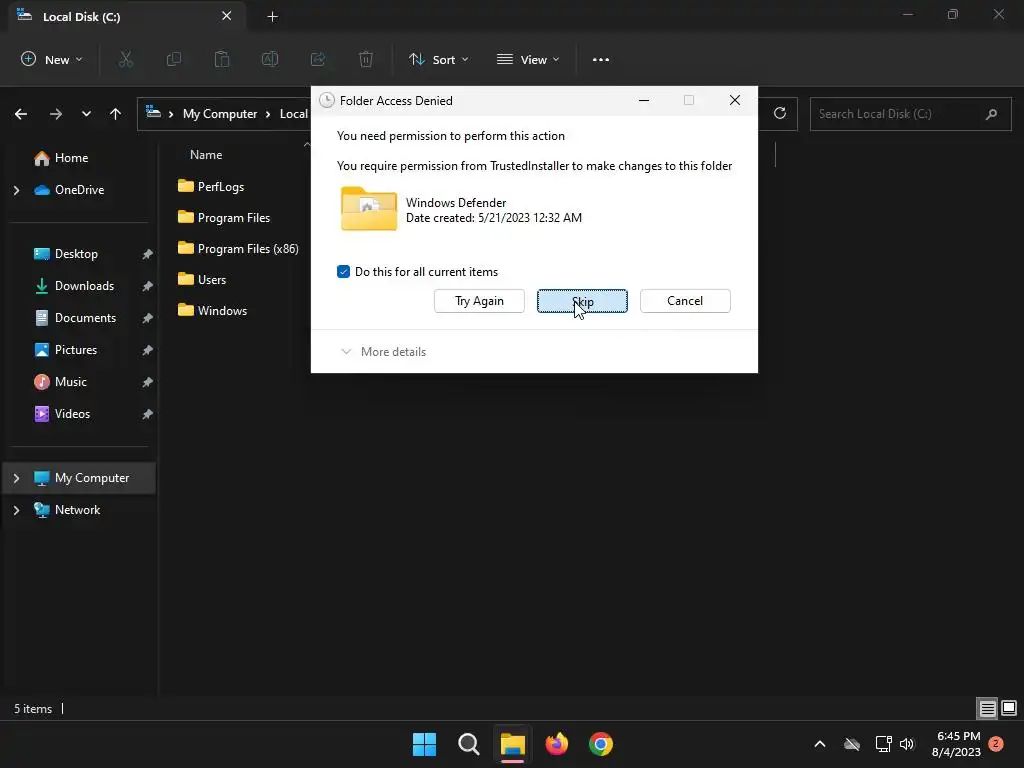Image resolution: width=1024 pixels, height=768 pixels.
Task: Unpin Videos from quick access
Action: [x=148, y=414]
